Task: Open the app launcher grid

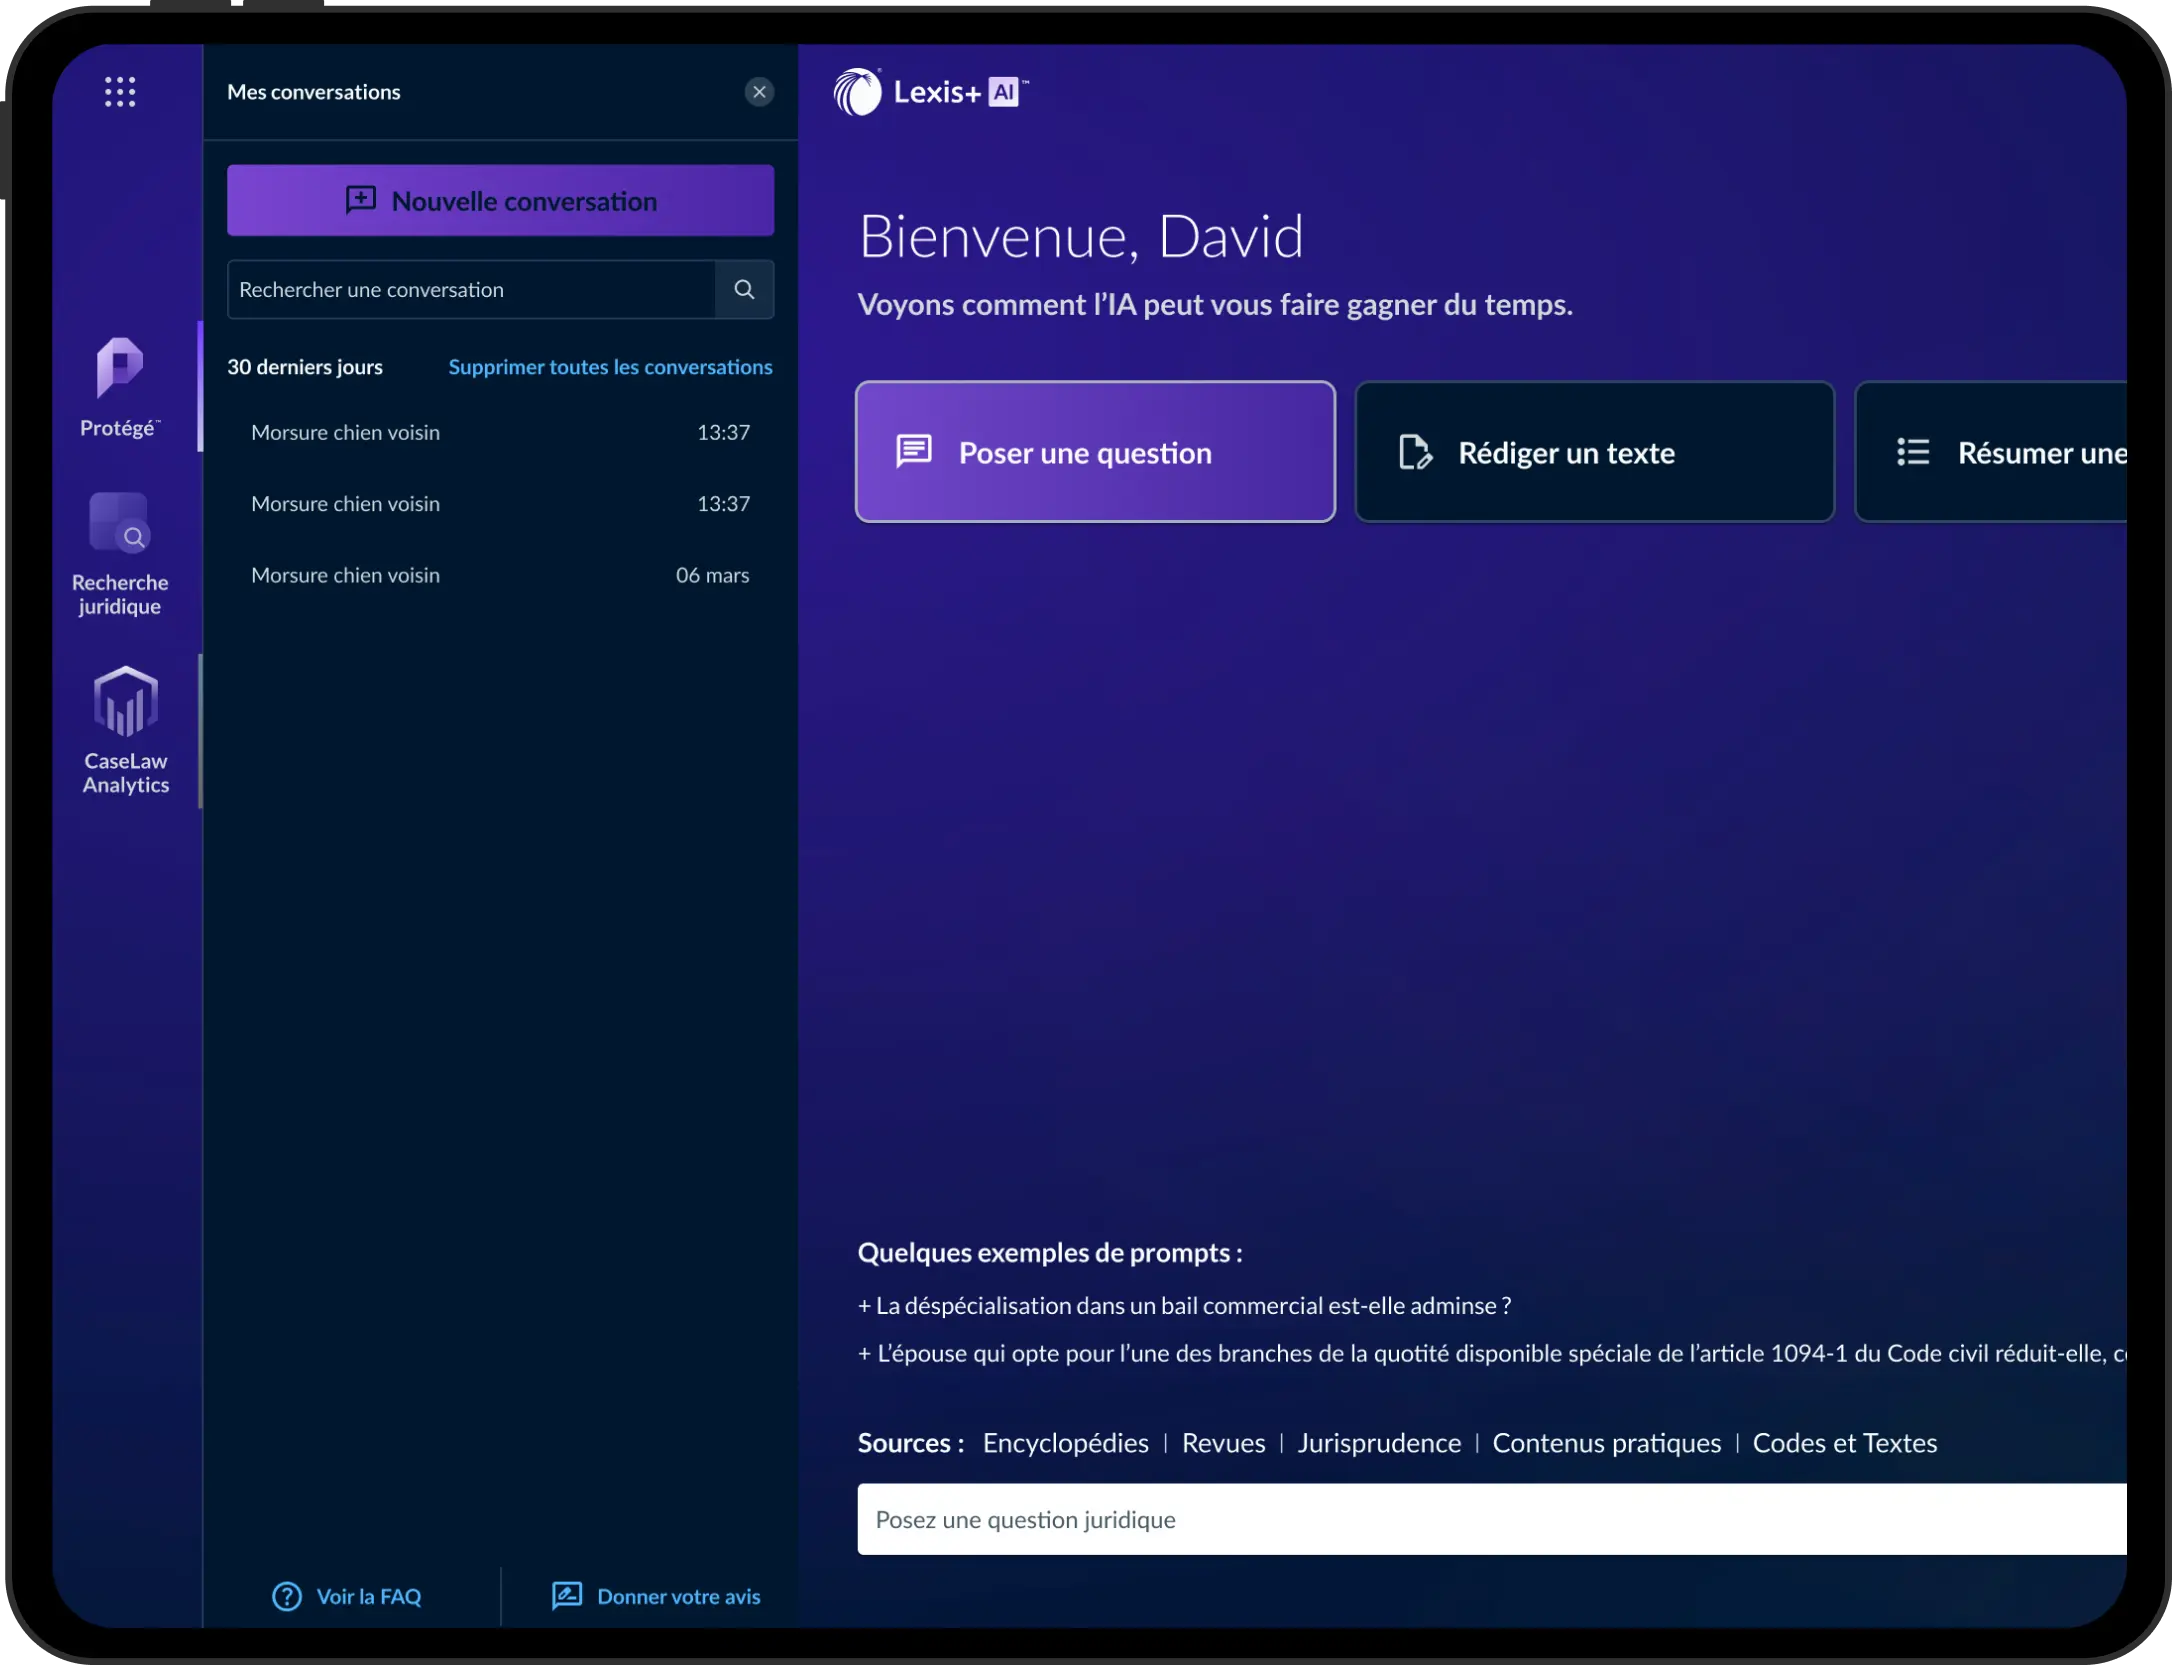Action: [x=120, y=91]
